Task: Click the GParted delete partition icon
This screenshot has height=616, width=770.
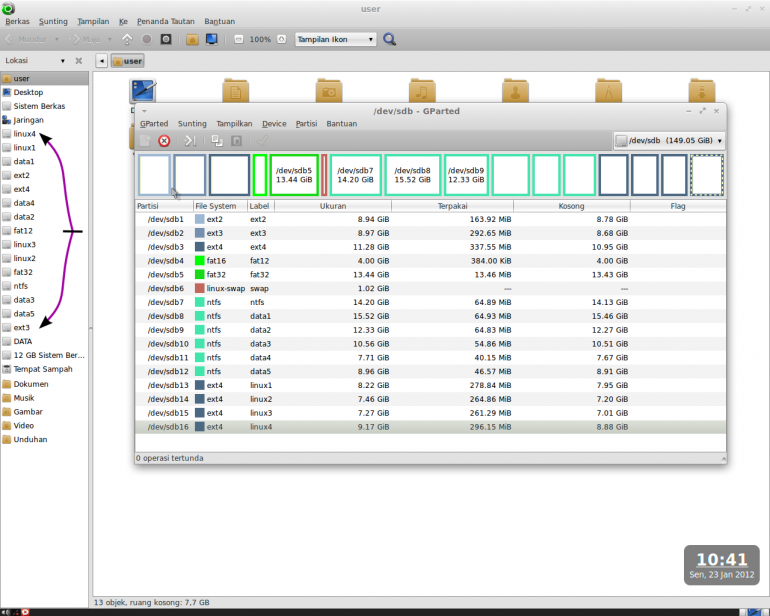Action: (x=164, y=141)
